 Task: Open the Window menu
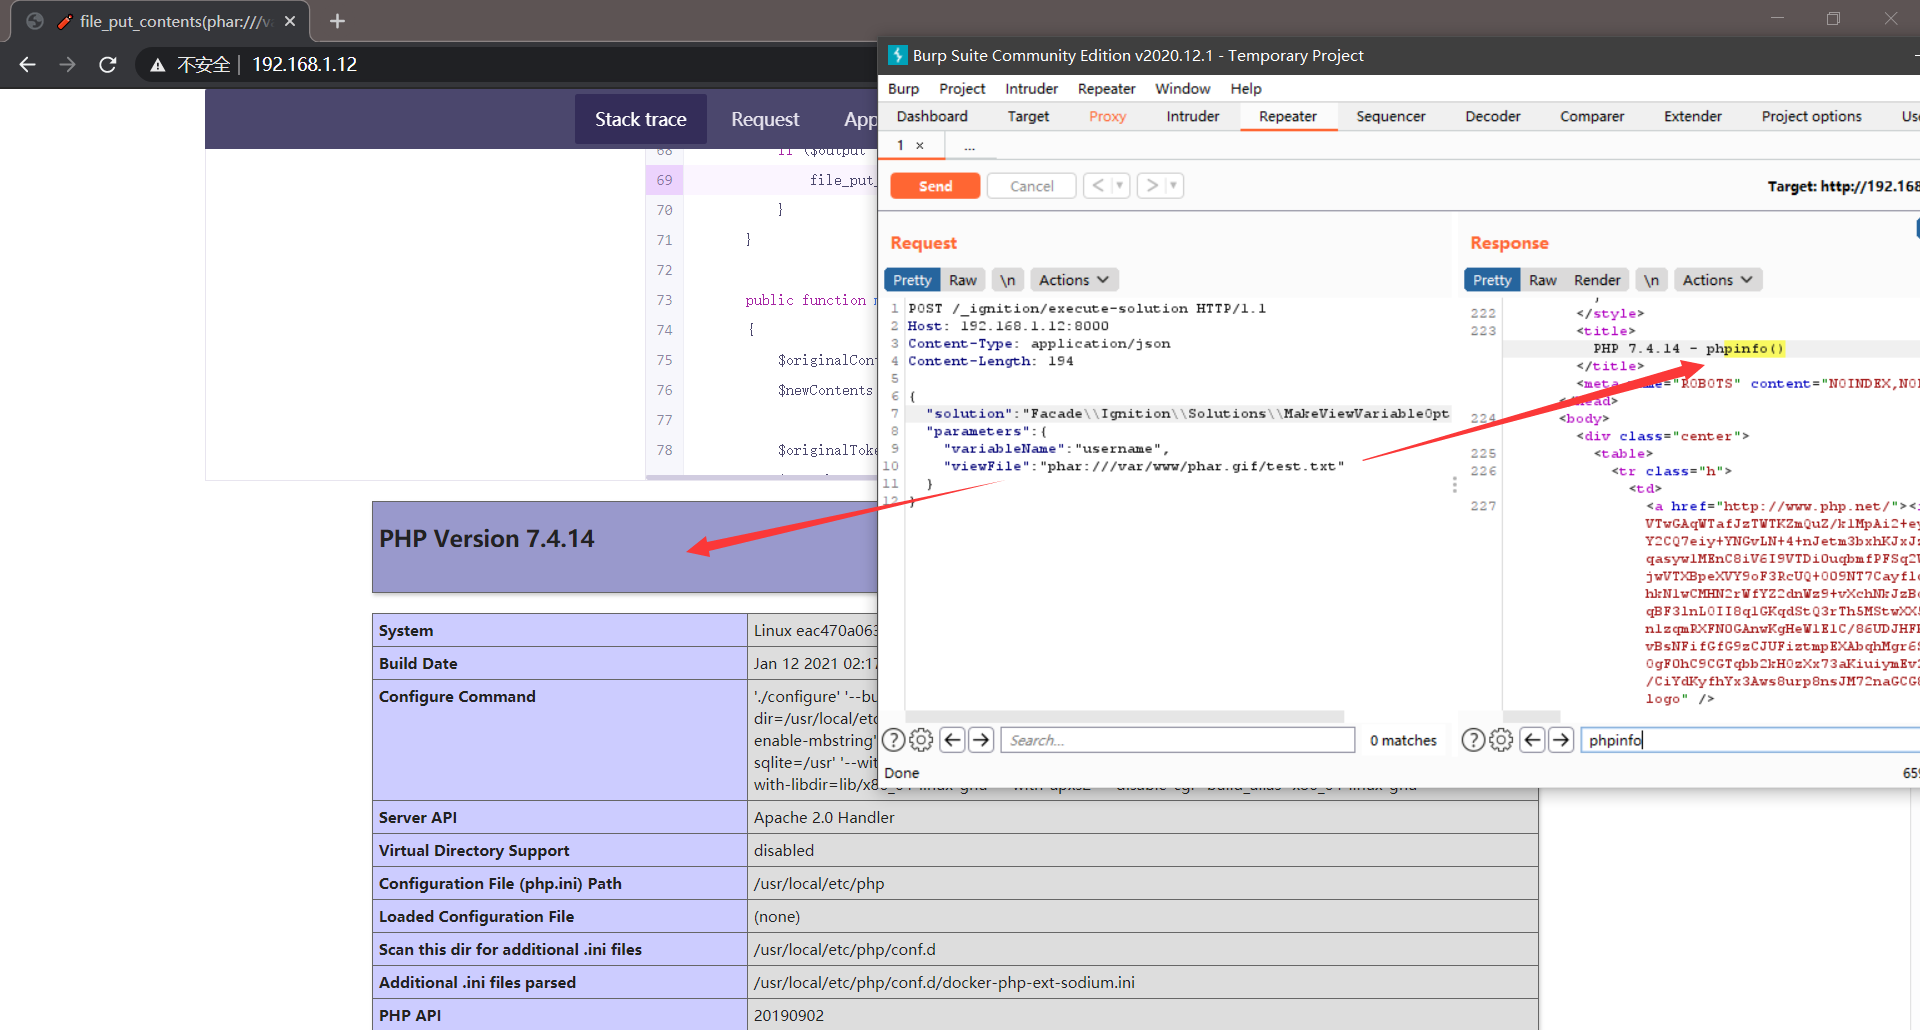(x=1182, y=89)
